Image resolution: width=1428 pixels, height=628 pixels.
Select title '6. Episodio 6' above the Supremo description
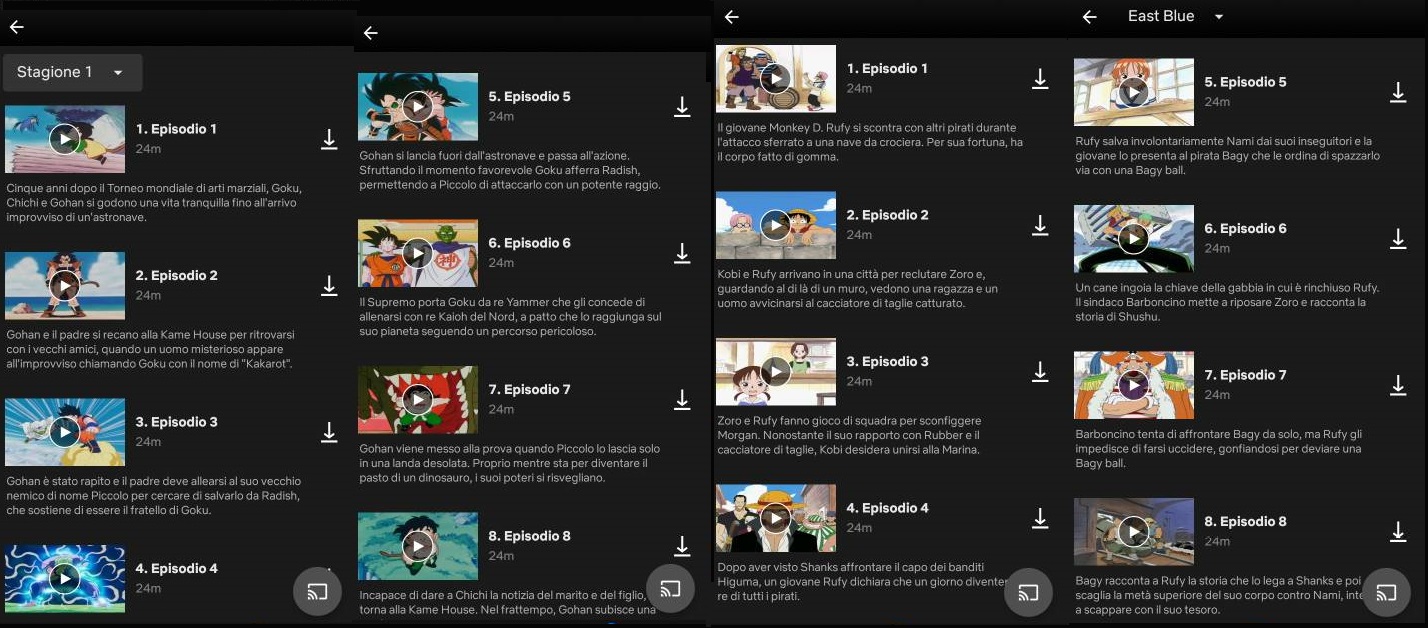click(530, 243)
